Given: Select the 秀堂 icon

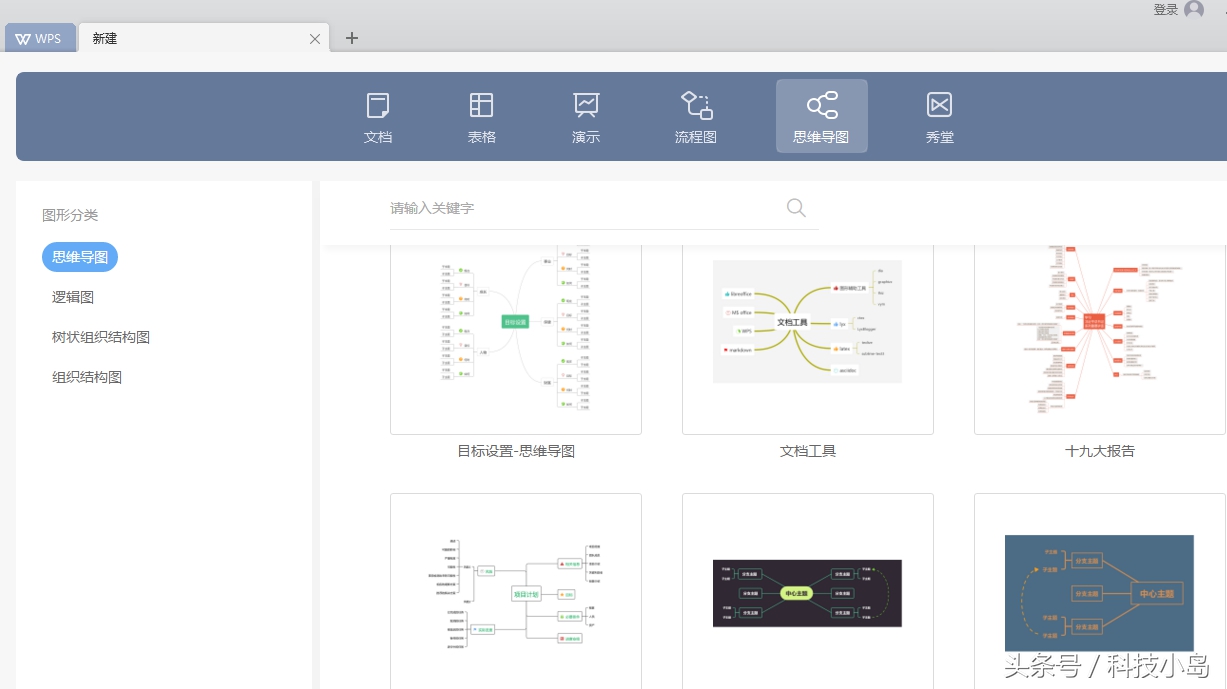Looking at the screenshot, I should point(940,115).
